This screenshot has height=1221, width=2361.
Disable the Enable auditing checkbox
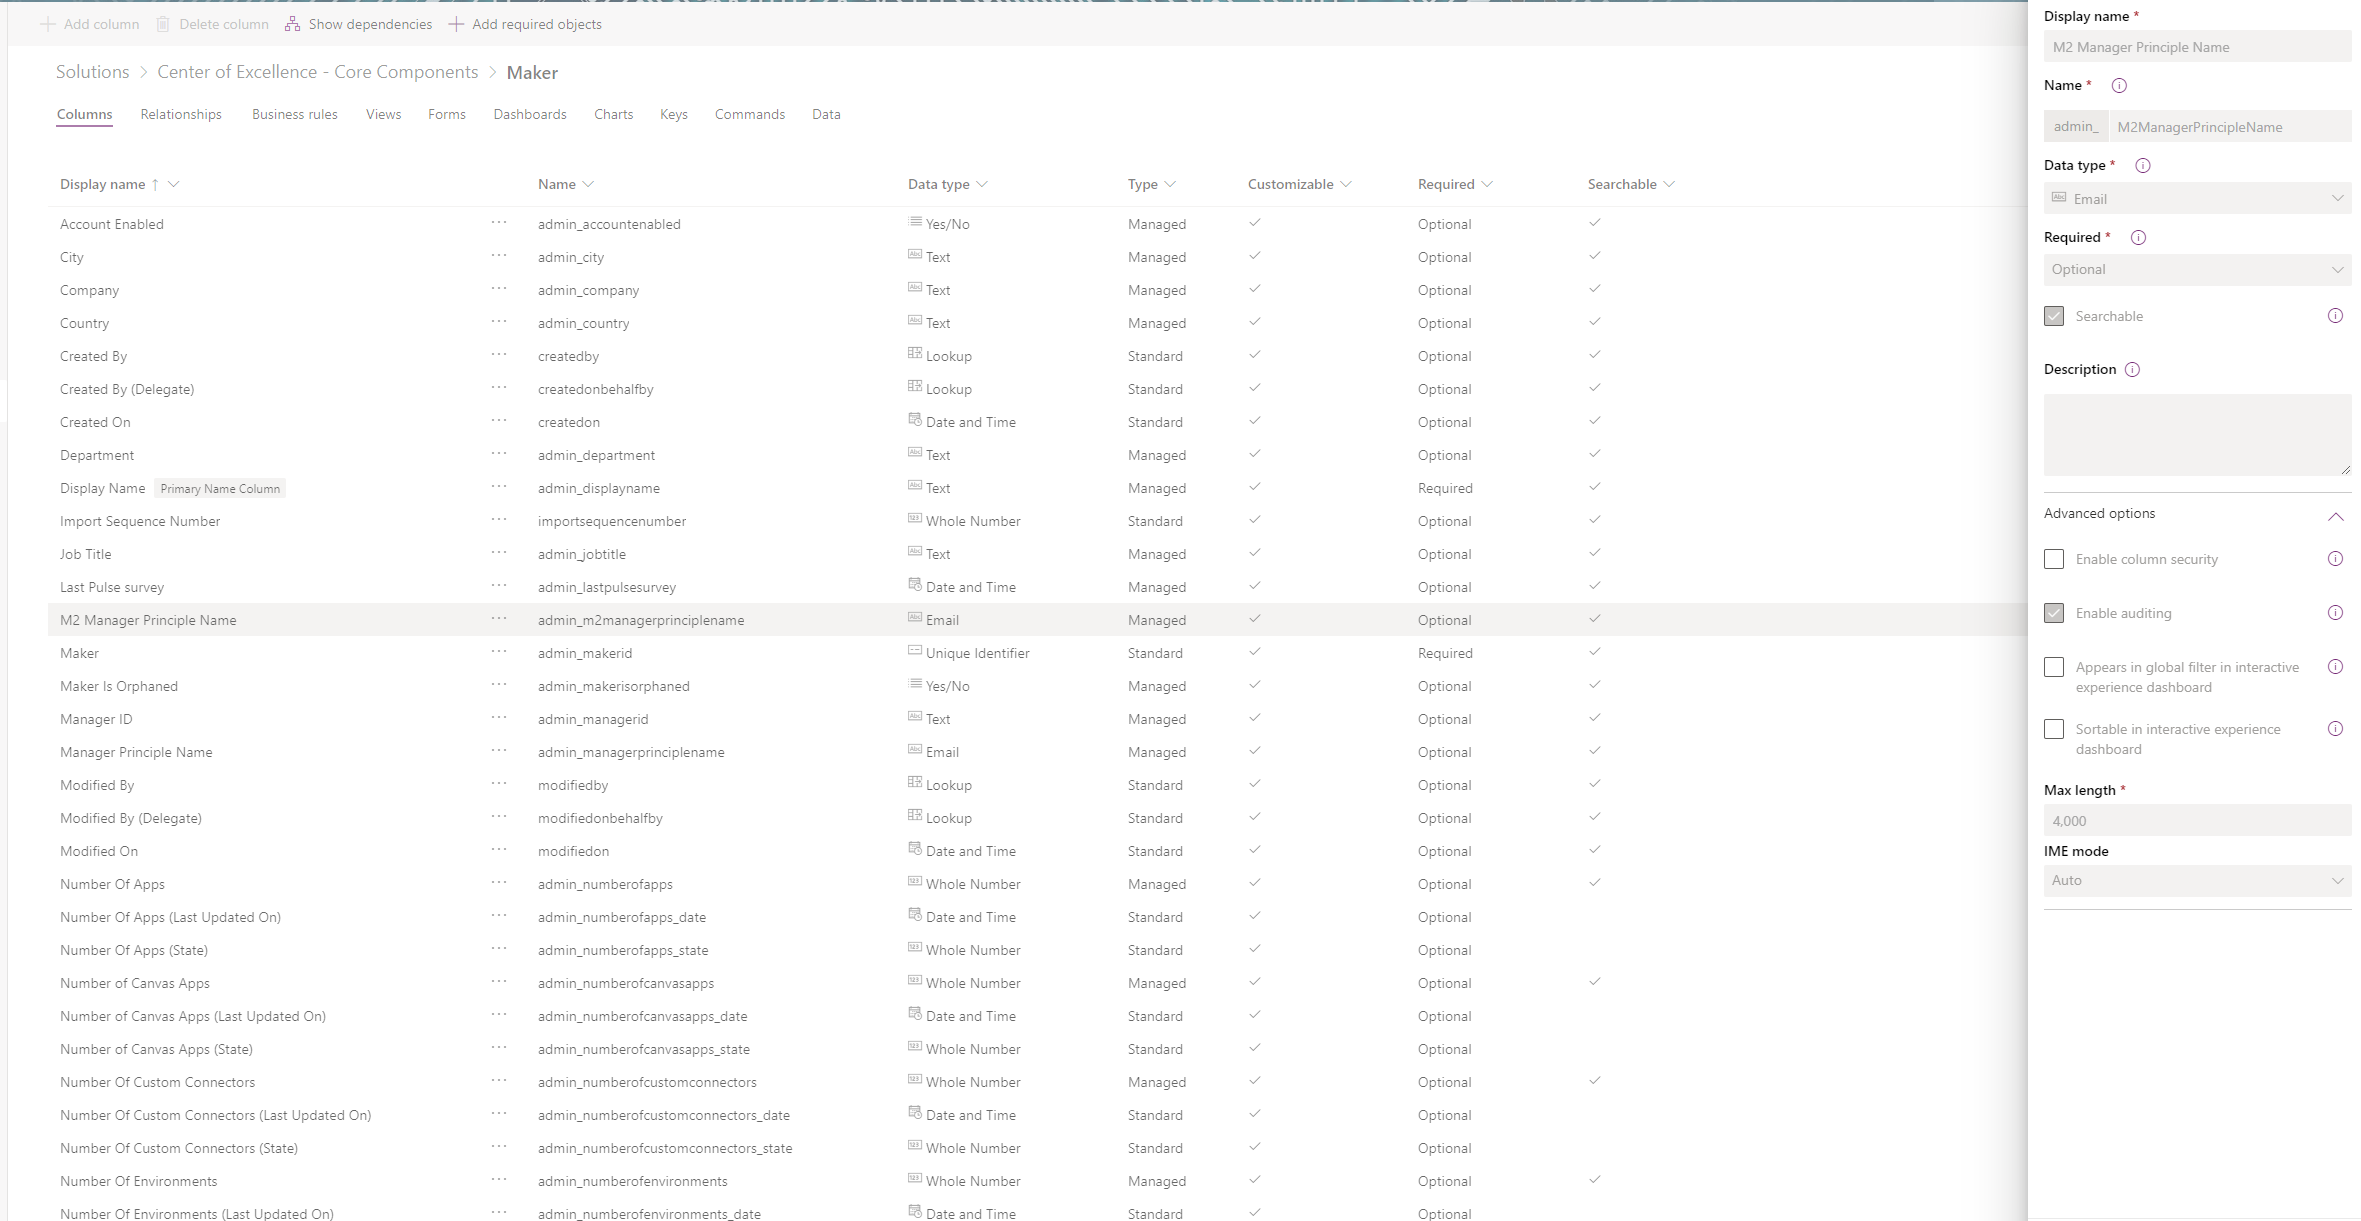tap(2055, 612)
